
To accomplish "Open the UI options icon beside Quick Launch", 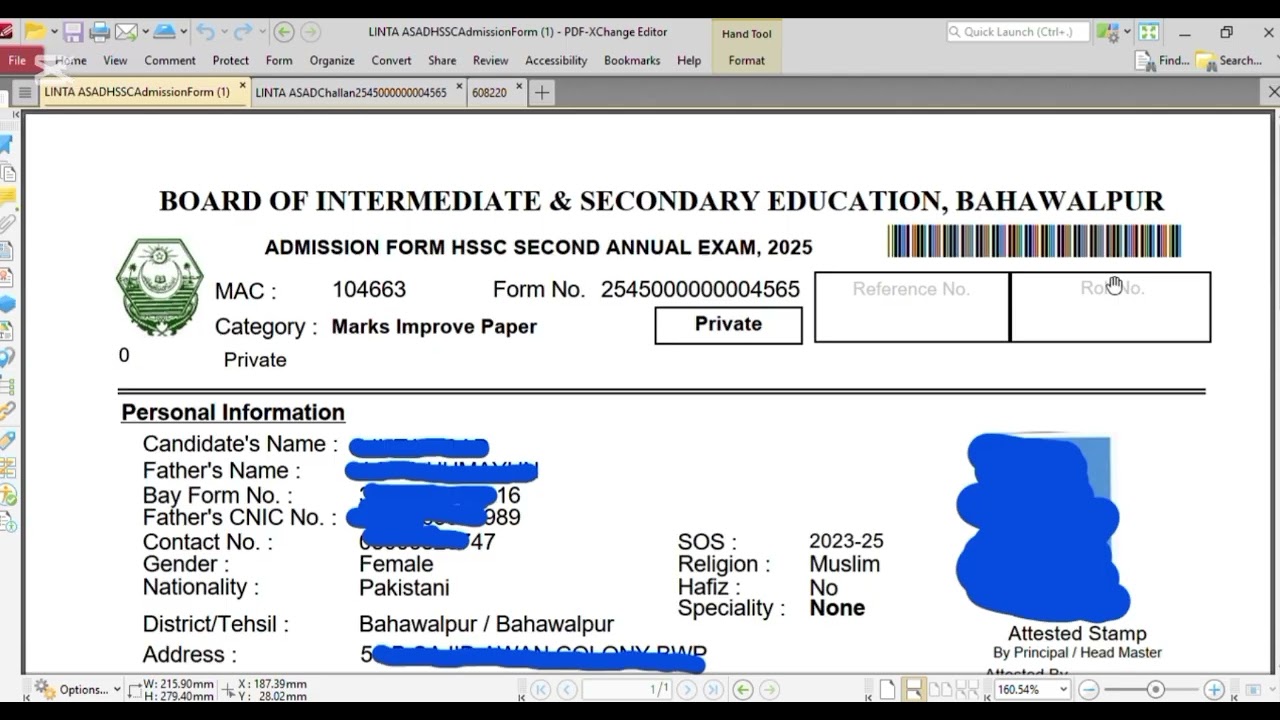I will tap(1106, 32).
